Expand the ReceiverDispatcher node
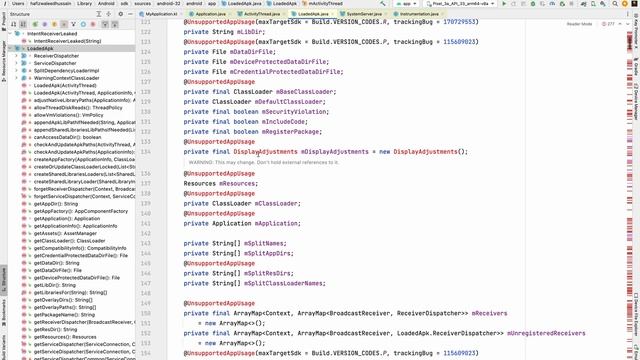The width and height of the screenshot is (640, 360). (16, 56)
